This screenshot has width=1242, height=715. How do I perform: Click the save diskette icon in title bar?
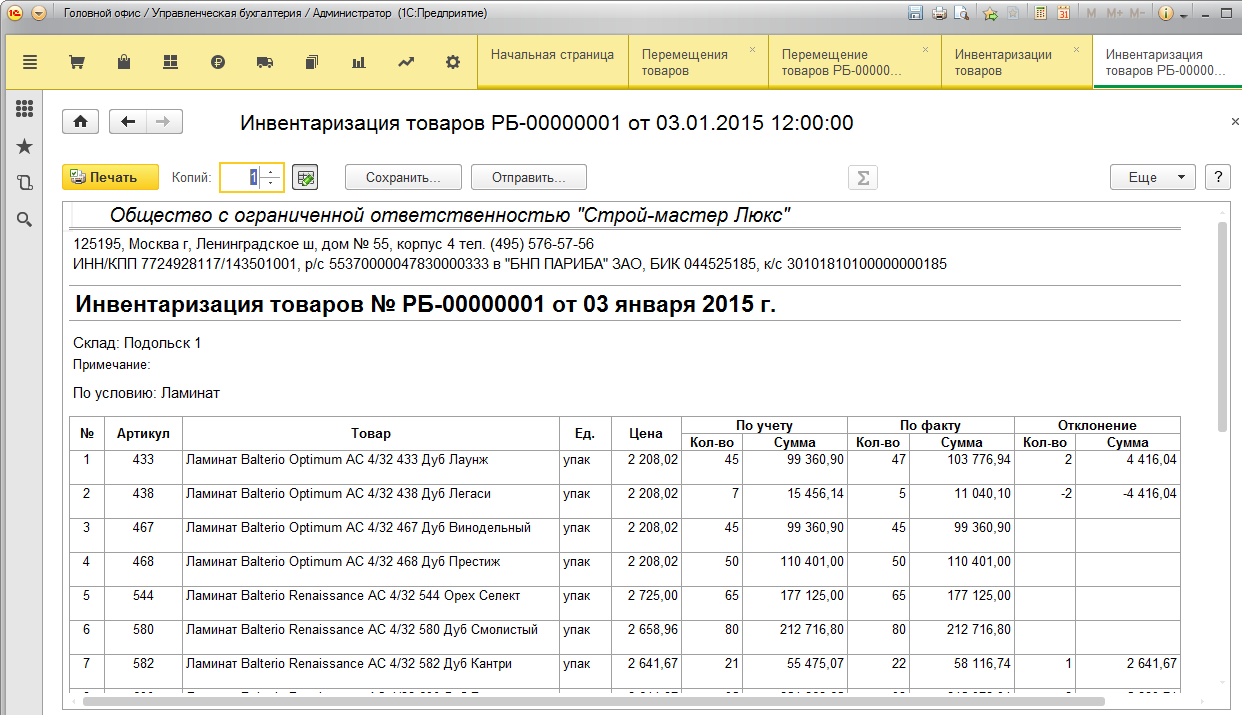point(914,13)
